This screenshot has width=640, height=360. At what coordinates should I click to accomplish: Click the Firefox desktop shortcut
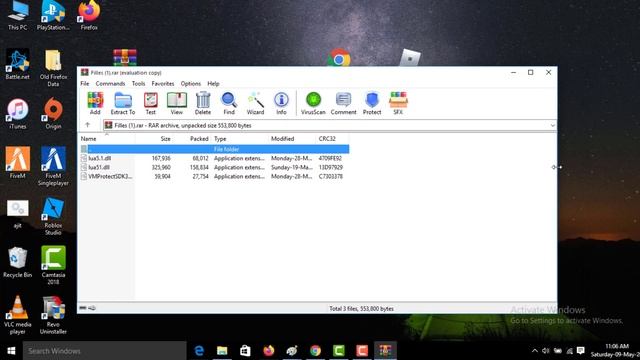pos(89,16)
